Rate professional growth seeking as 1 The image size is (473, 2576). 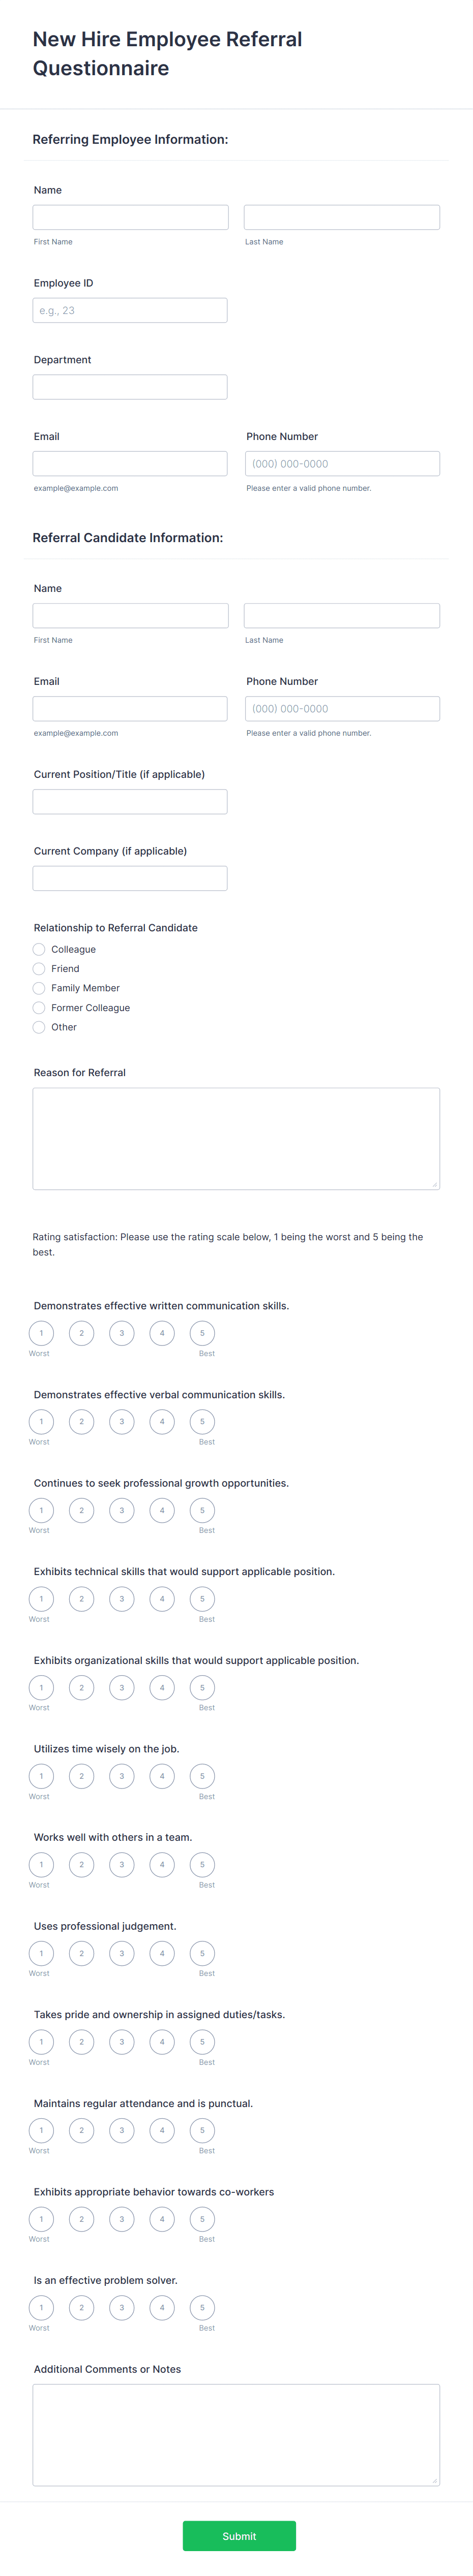(40, 1510)
